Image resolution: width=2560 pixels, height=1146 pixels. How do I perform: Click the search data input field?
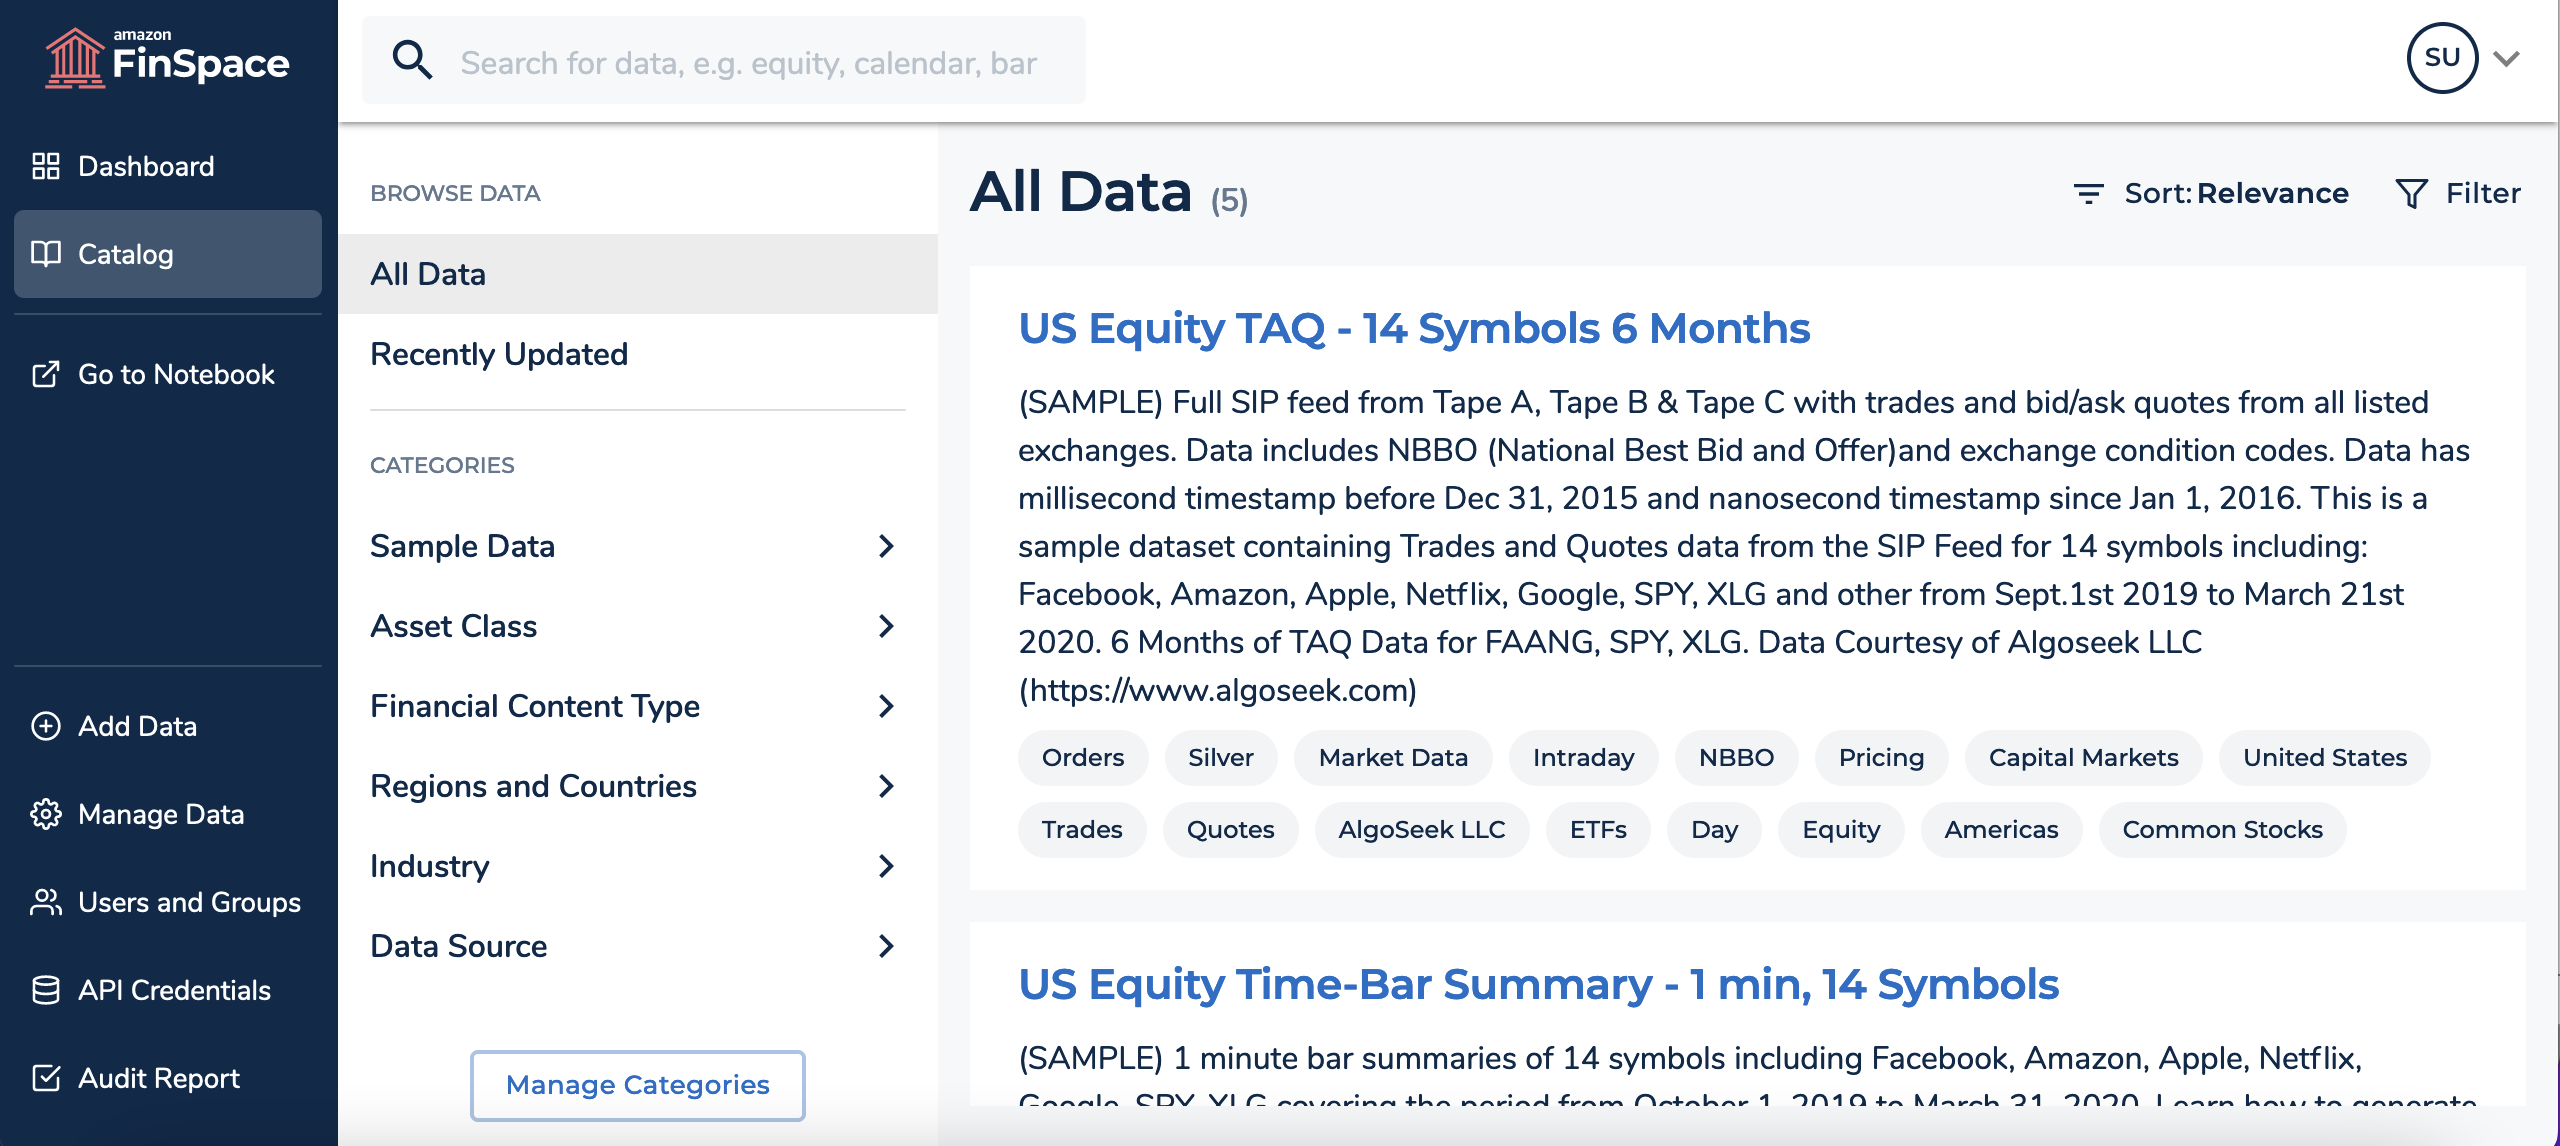(724, 60)
